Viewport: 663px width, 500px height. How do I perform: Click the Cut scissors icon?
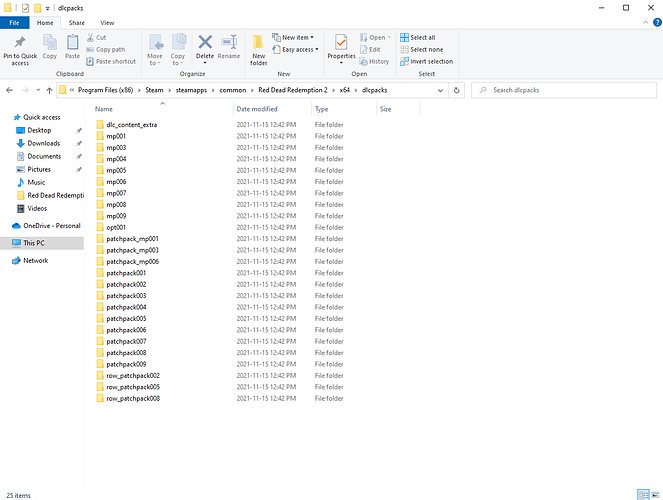coord(90,38)
